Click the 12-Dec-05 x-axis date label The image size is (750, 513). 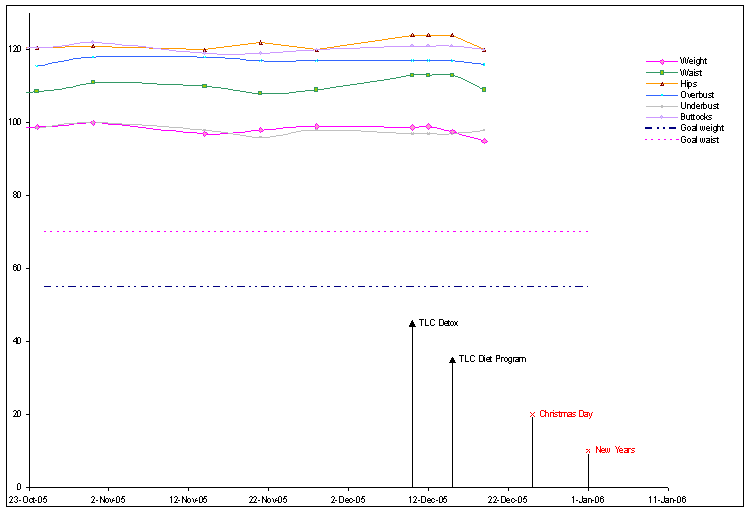(428, 500)
